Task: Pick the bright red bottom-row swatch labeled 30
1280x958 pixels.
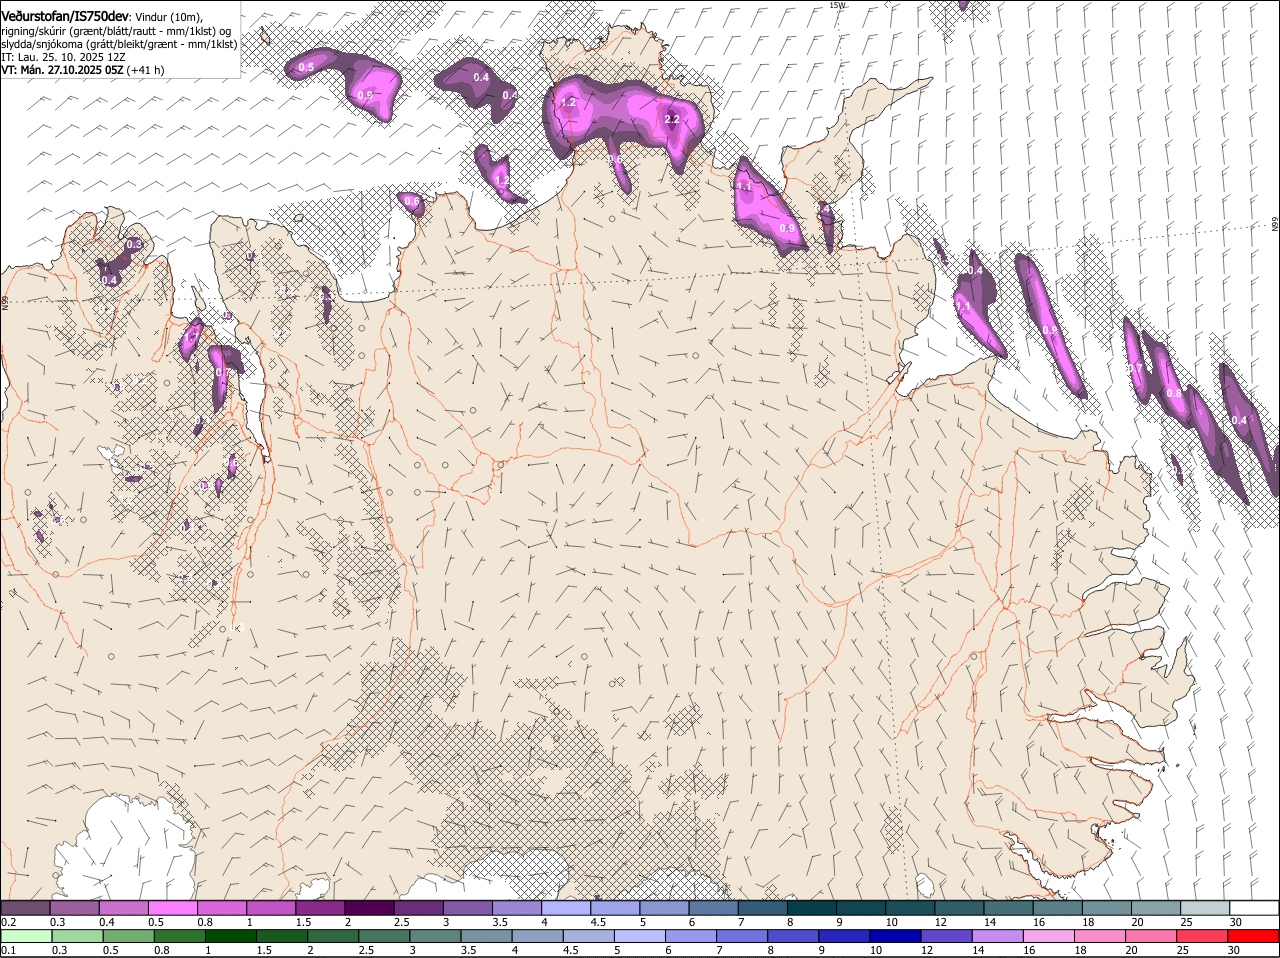Action: (1254, 937)
